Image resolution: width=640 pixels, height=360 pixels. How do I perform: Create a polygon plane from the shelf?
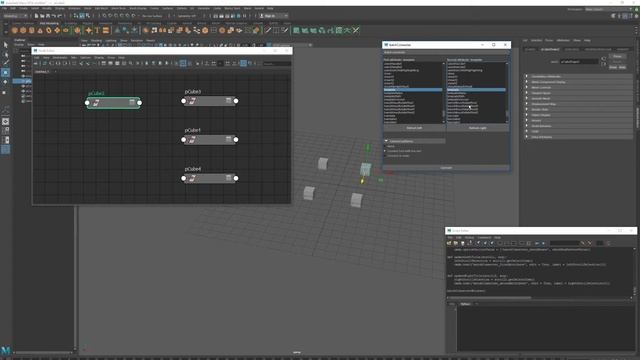(x=57, y=30)
